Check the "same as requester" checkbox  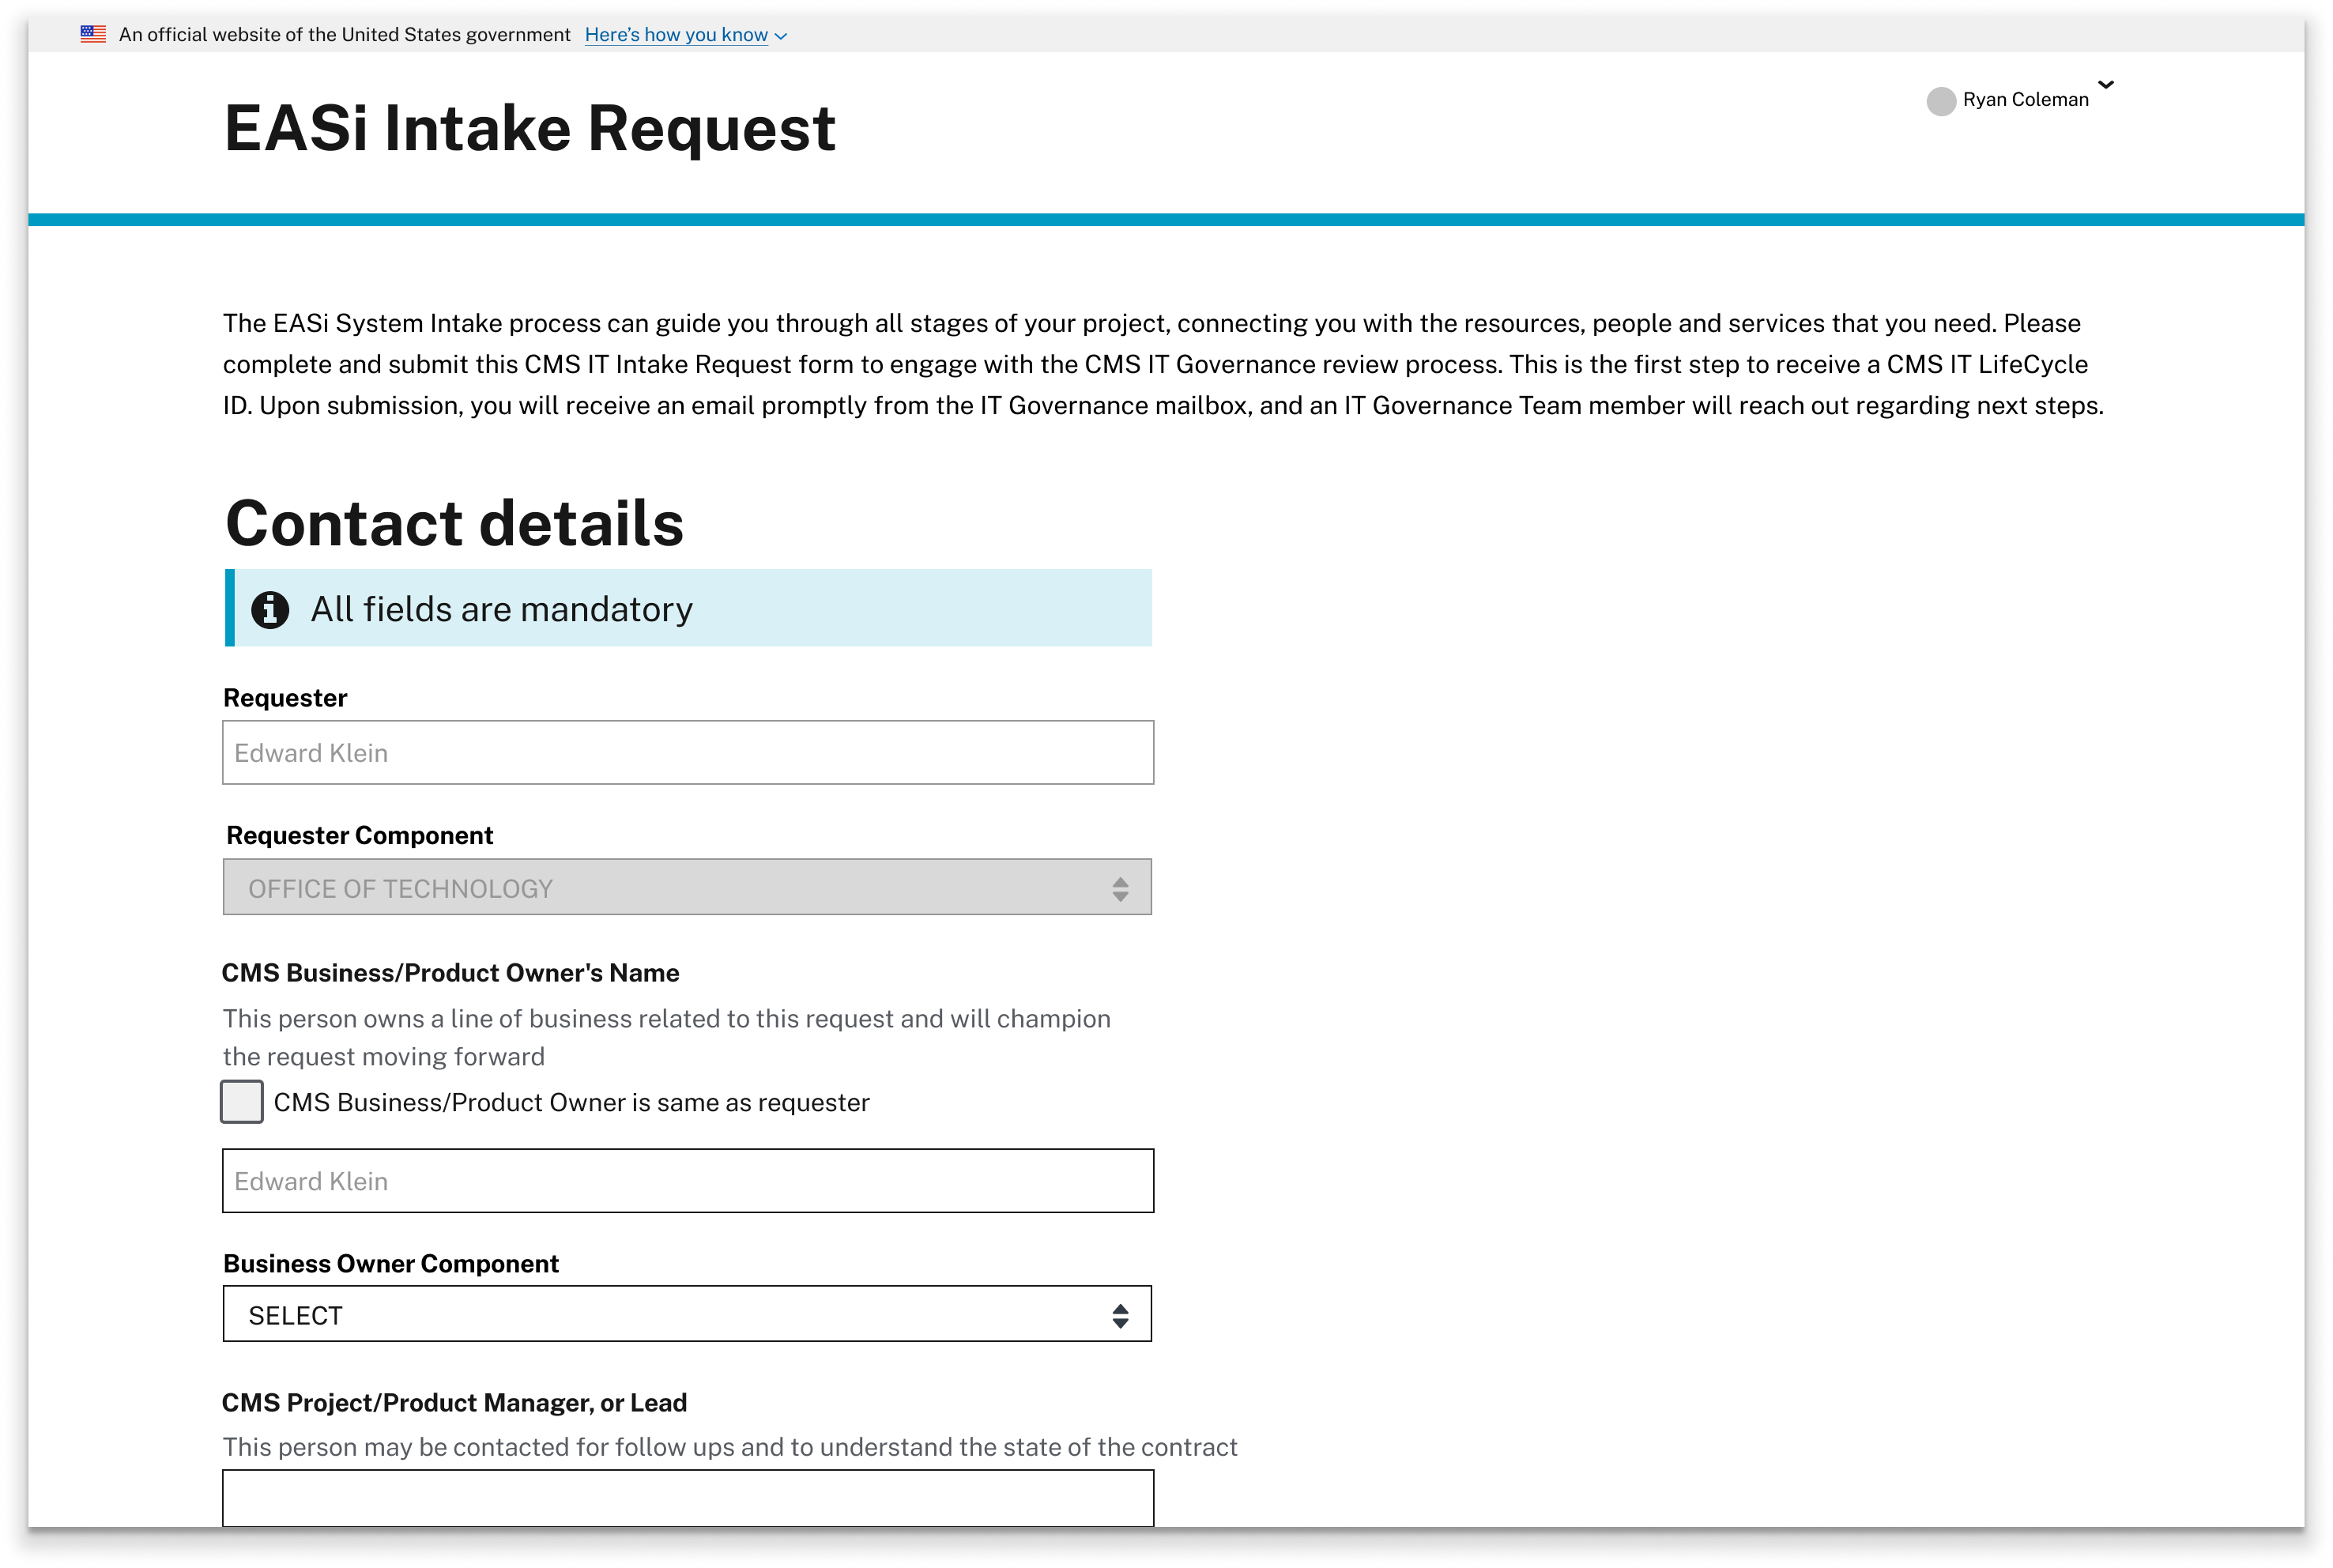click(242, 1101)
